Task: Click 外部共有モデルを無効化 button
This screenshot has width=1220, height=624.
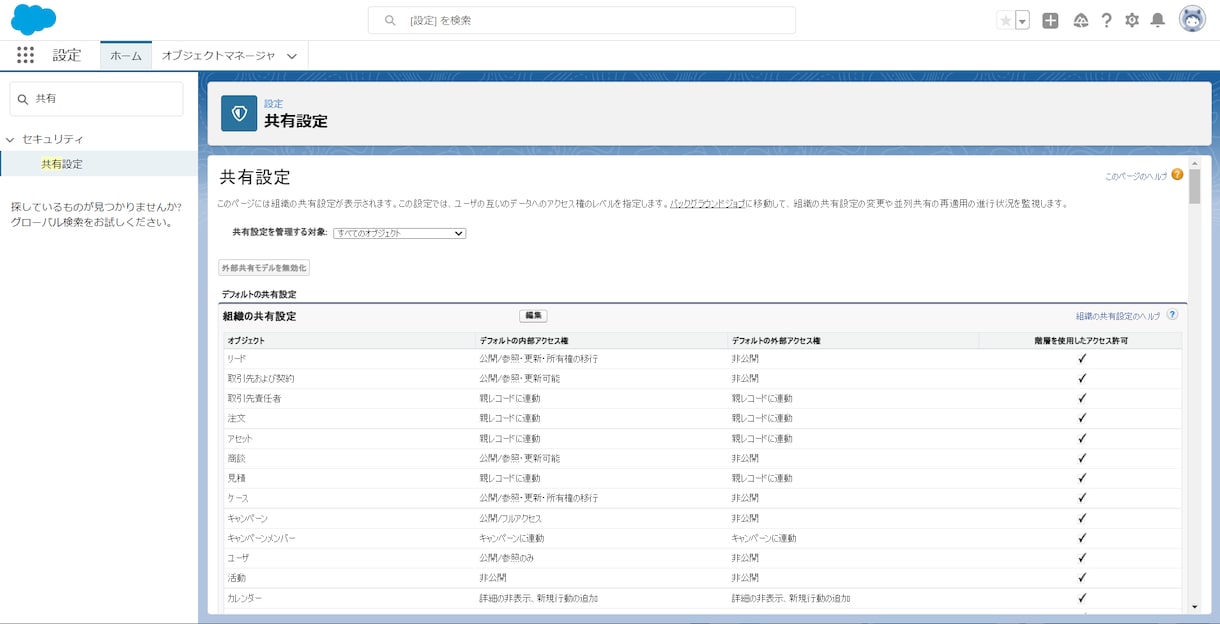Action: click(265, 268)
